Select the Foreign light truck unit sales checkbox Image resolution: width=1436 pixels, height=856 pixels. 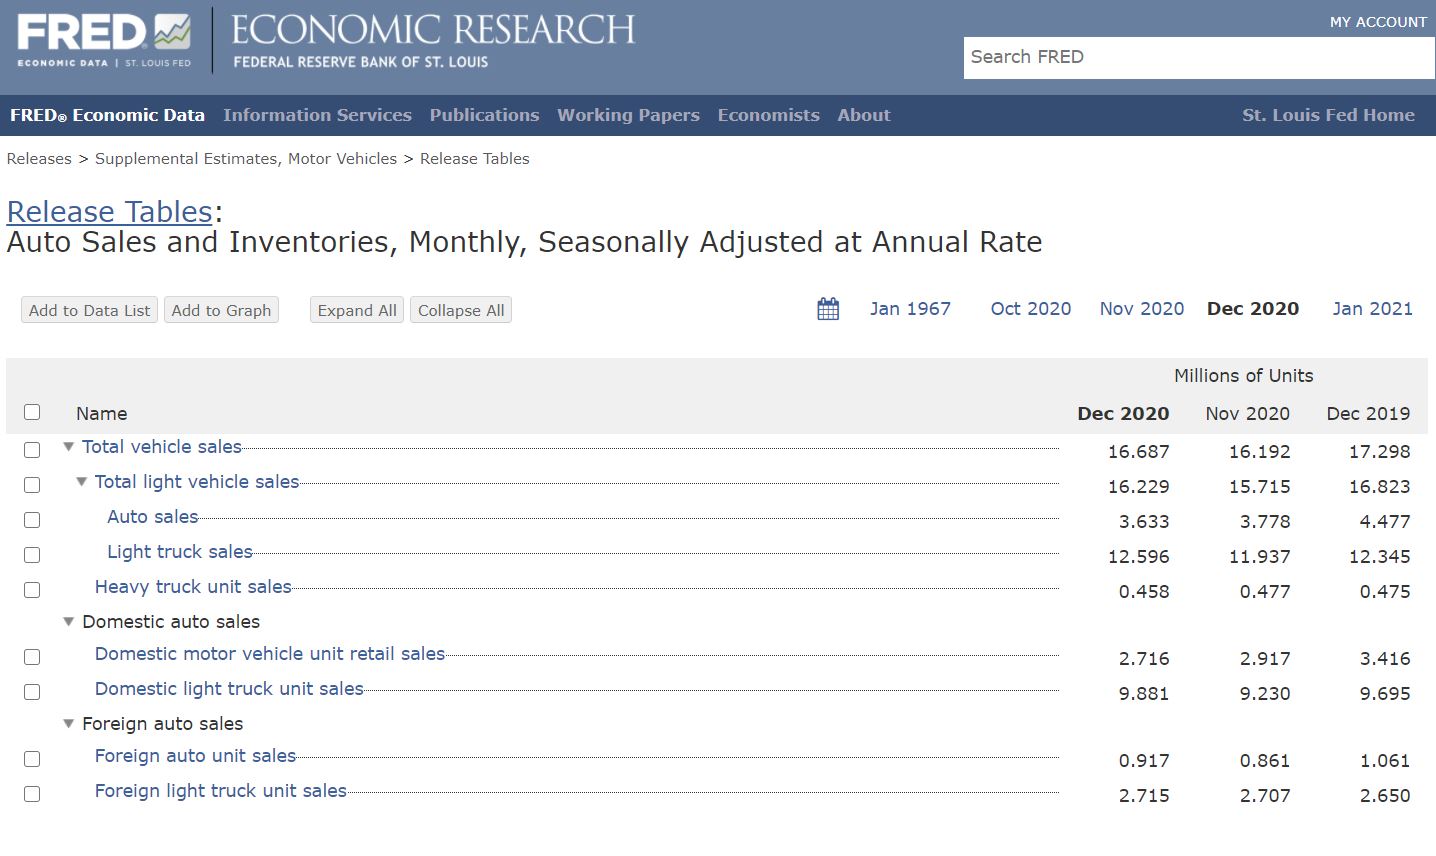pos(32,794)
